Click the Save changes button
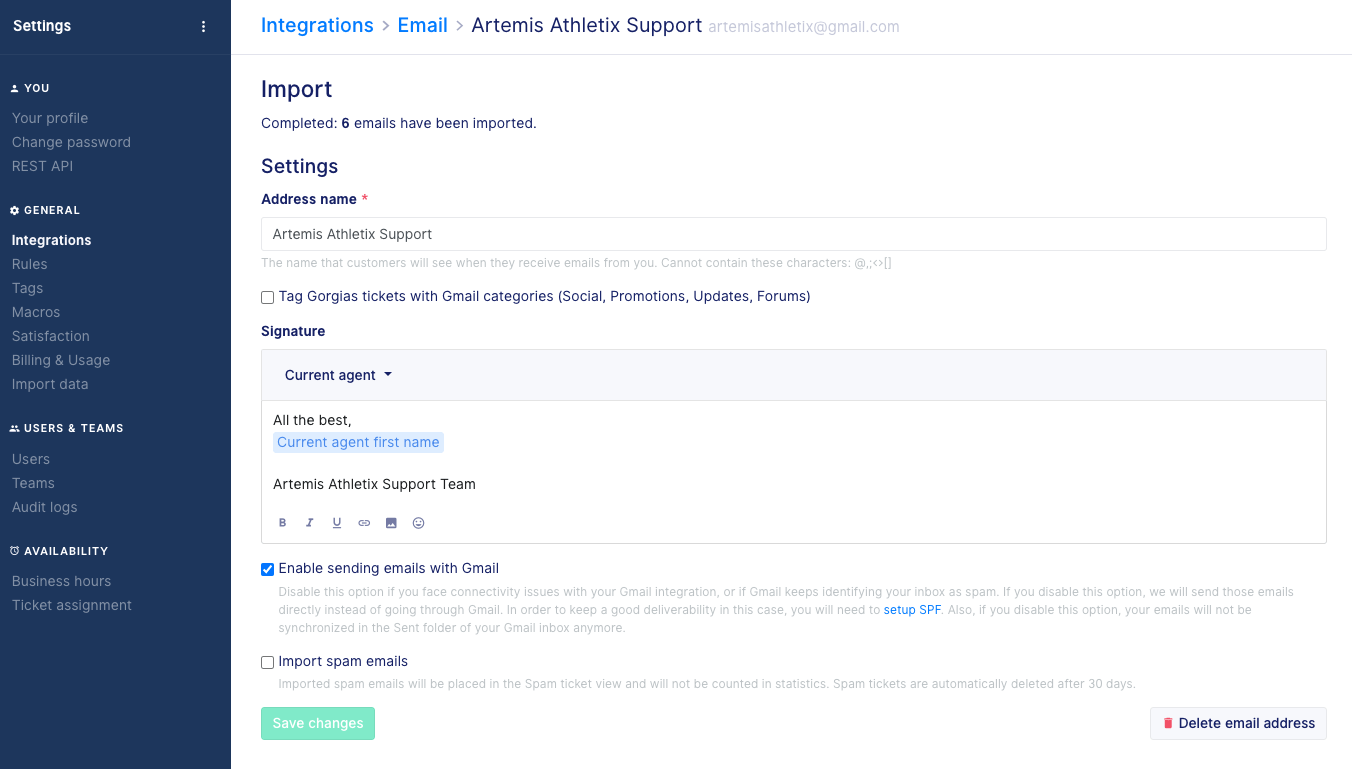1352x769 pixels. (x=318, y=724)
